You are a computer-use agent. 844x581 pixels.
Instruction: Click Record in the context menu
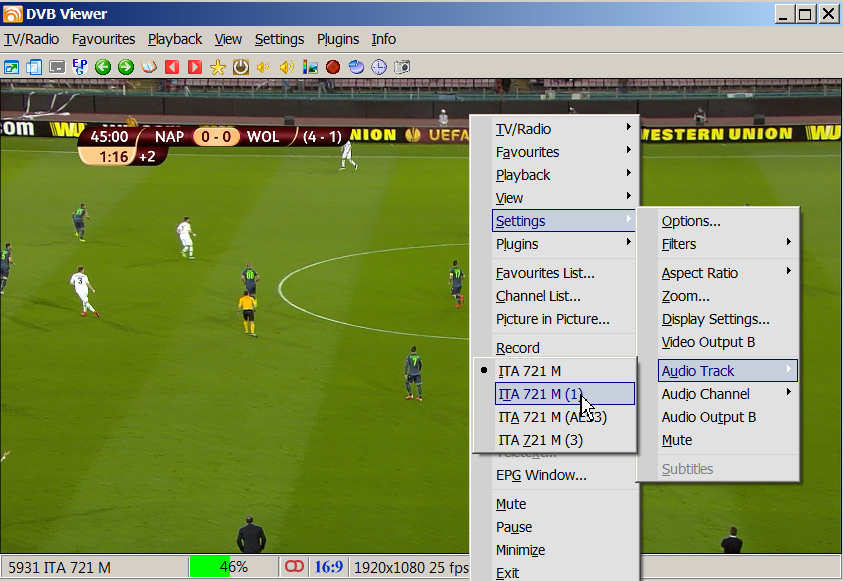point(564,348)
